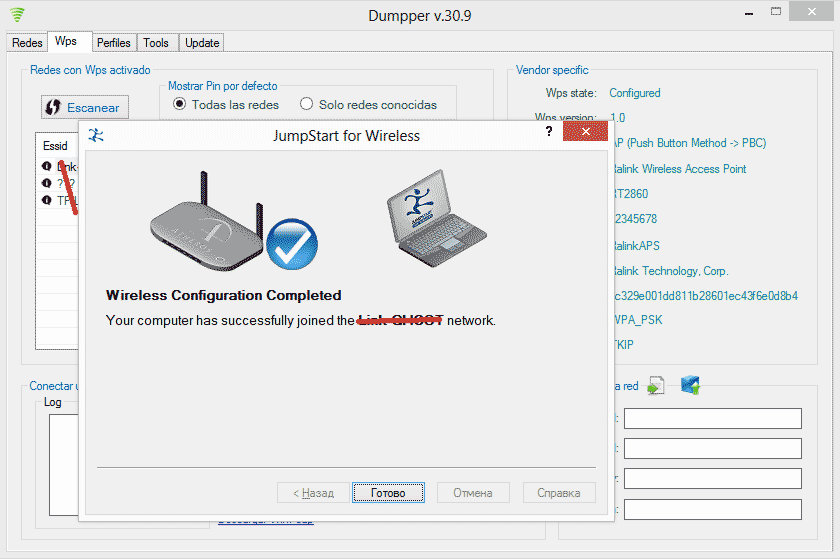
Task: Click the partially hidden Descargar link
Action: click(266, 522)
